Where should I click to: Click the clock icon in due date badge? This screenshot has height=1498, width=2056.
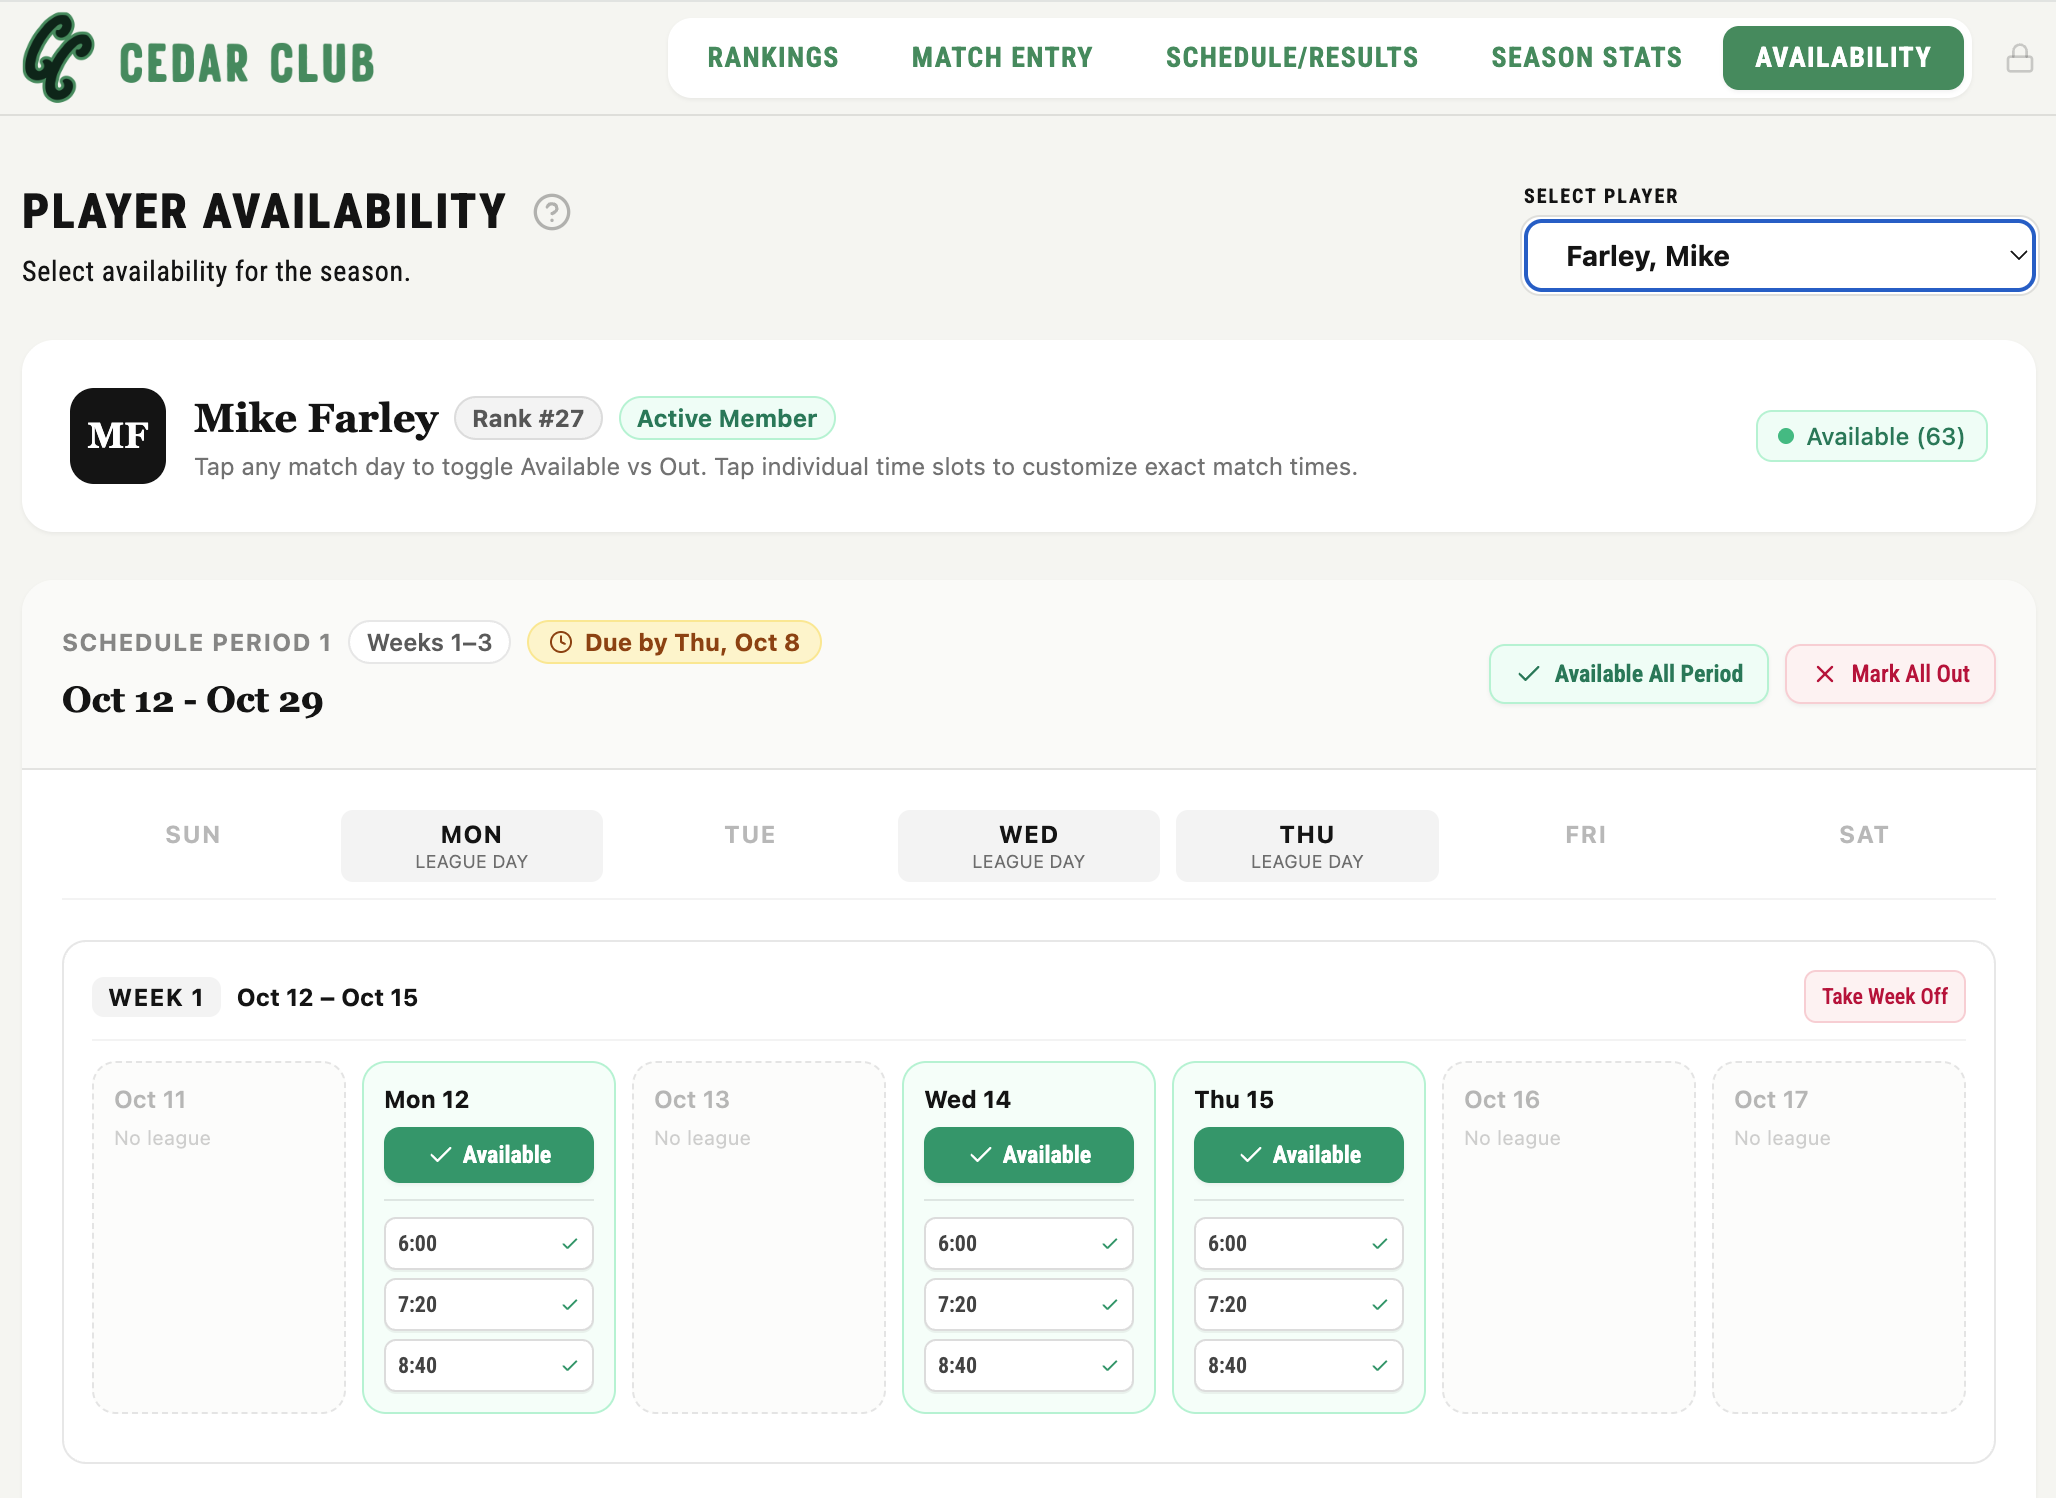(x=561, y=642)
